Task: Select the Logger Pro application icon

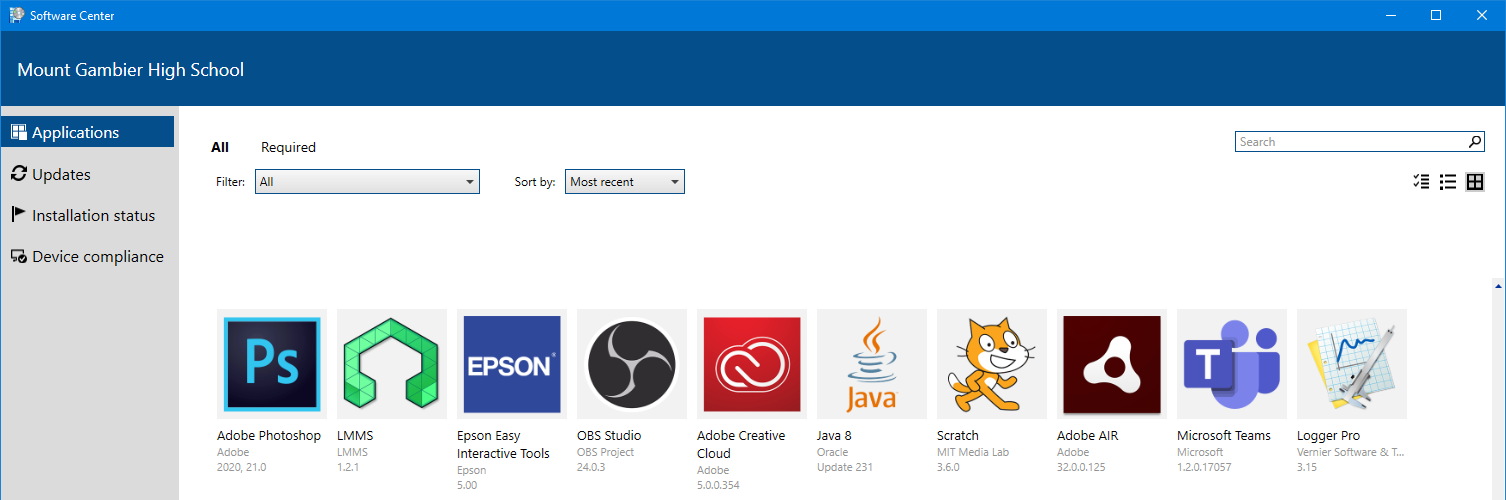Action: (1352, 364)
